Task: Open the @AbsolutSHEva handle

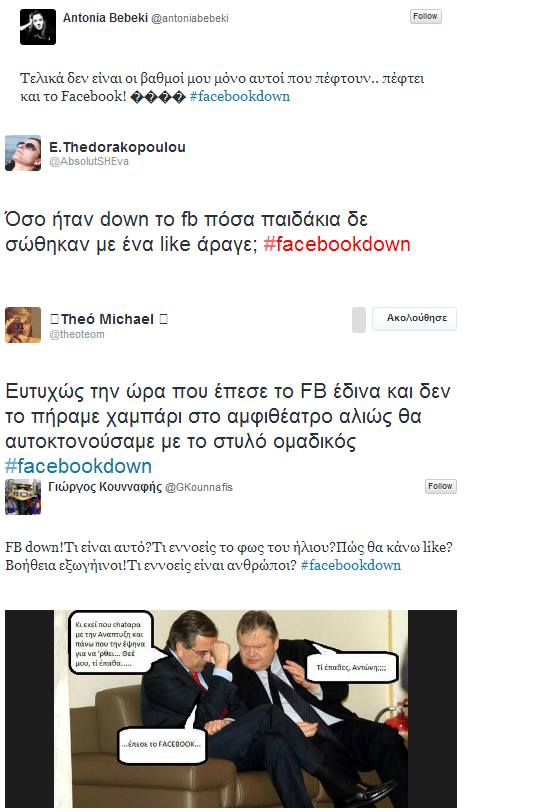Action: (x=89, y=162)
